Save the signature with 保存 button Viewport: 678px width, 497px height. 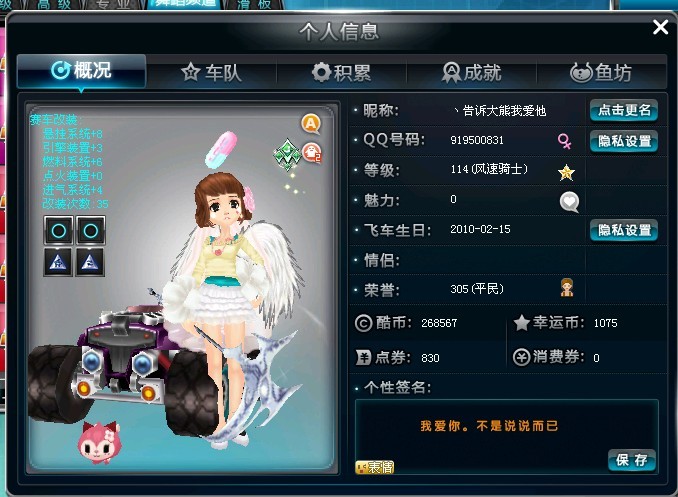click(631, 460)
